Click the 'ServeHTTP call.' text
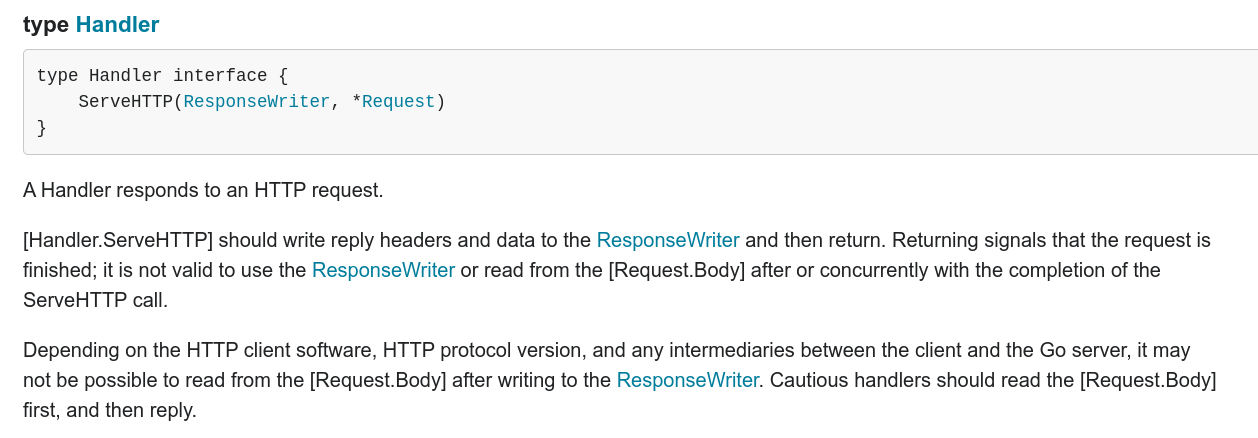1258x438 pixels. [95, 300]
